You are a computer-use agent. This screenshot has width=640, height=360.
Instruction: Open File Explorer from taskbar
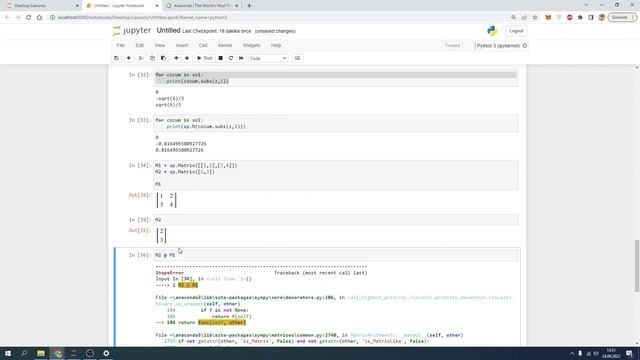click(41, 353)
